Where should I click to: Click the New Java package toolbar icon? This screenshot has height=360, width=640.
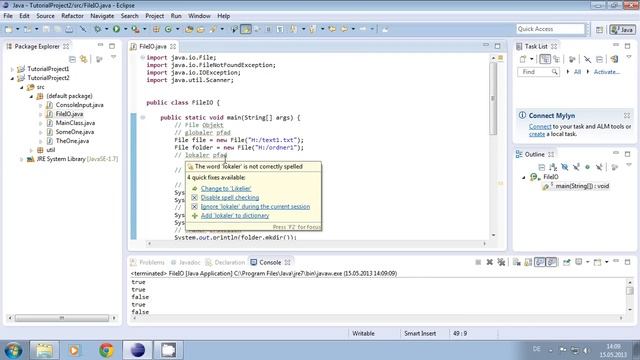(x=156, y=29)
